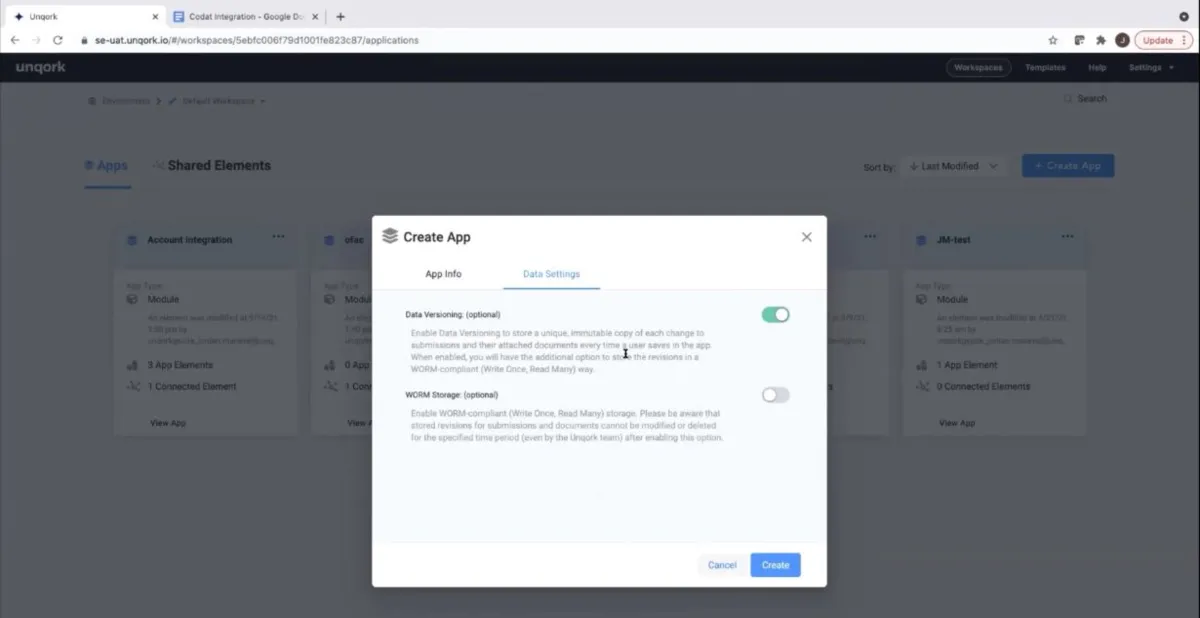1200x618 pixels.
Task: Reload the current page
Action: 58,40
